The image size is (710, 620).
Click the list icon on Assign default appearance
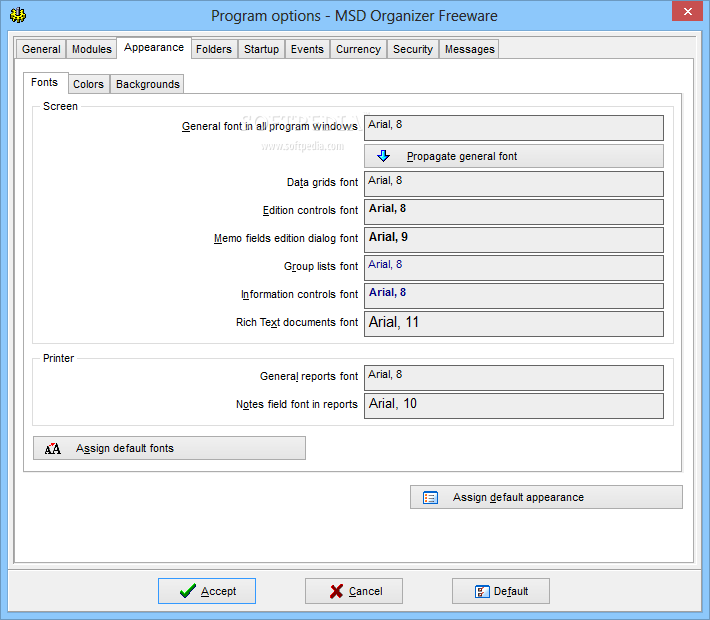[x=430, y=498]
